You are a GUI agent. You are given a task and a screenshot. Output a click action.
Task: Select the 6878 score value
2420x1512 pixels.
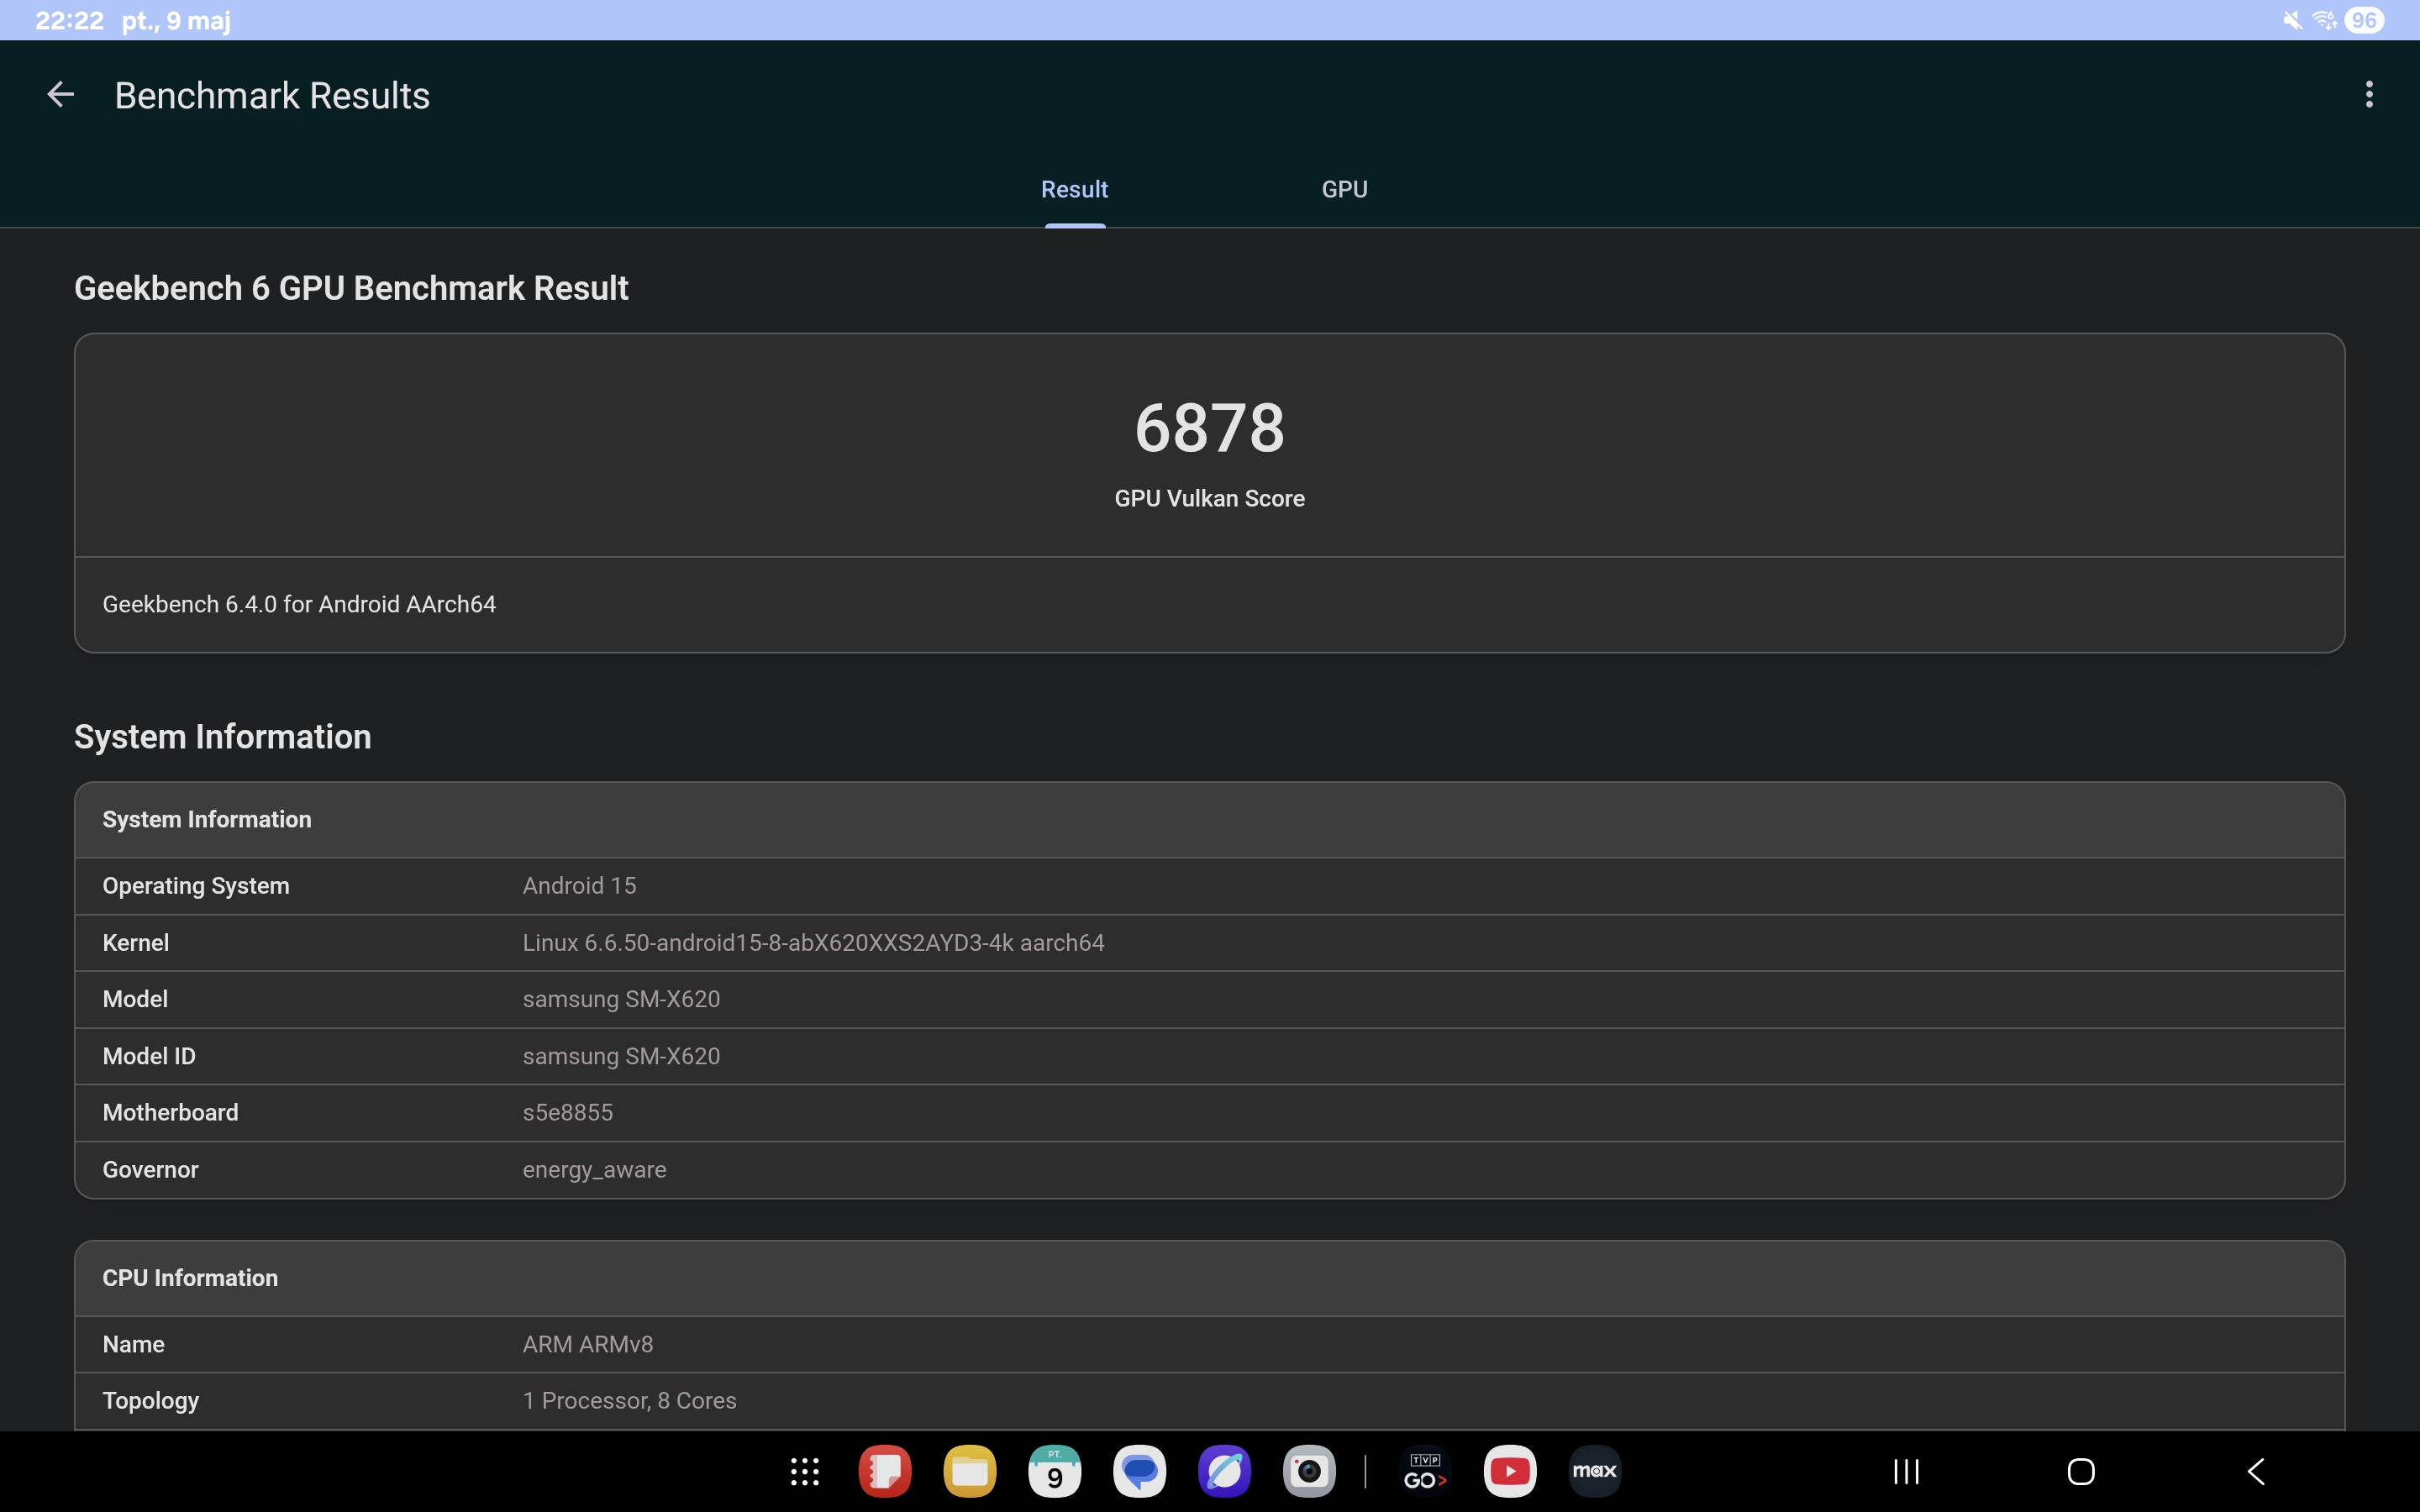pos(1209,428)
